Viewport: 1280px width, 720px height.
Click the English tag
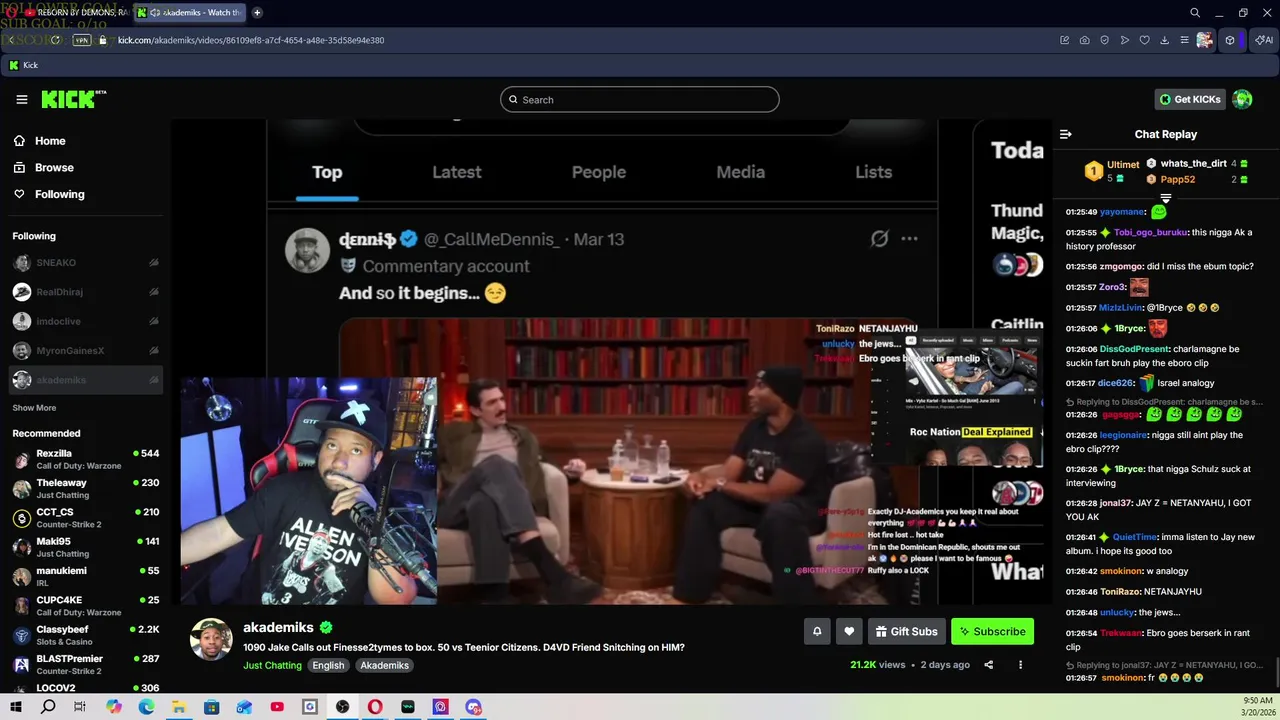pos(328,665)
